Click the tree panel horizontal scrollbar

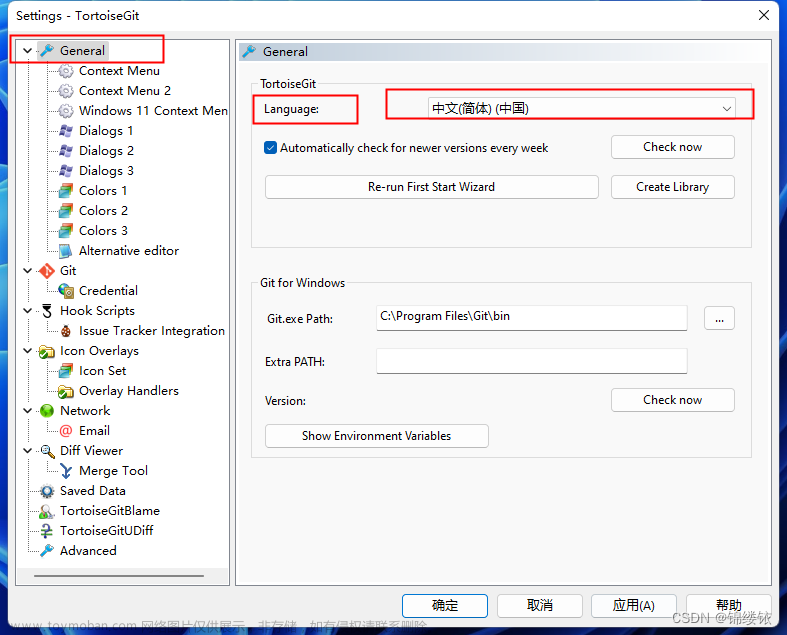pos(119,576)
